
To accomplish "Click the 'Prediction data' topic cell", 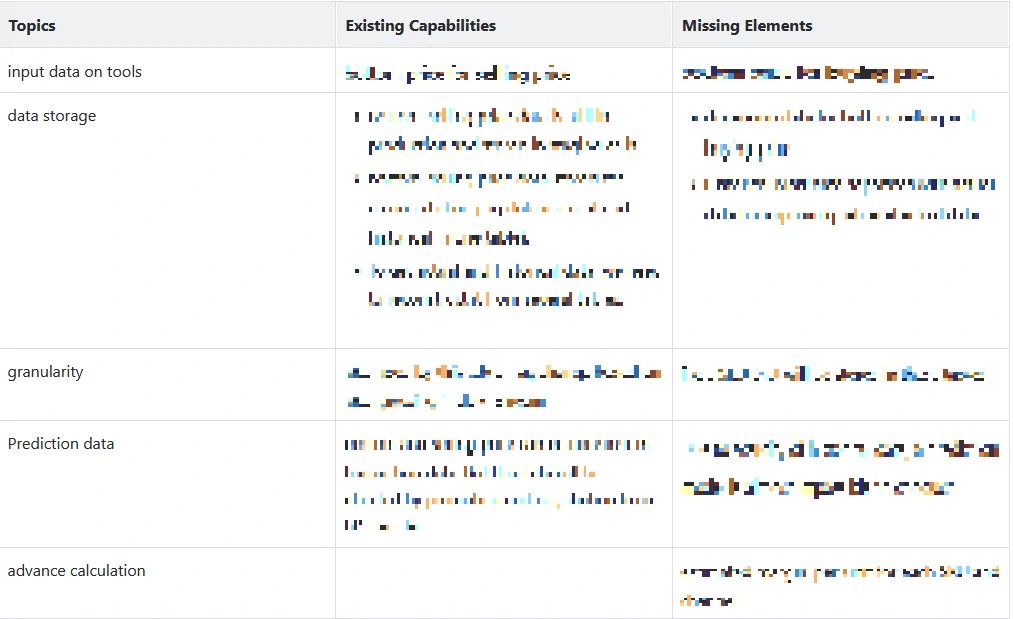I will click(x=61, y=444).
